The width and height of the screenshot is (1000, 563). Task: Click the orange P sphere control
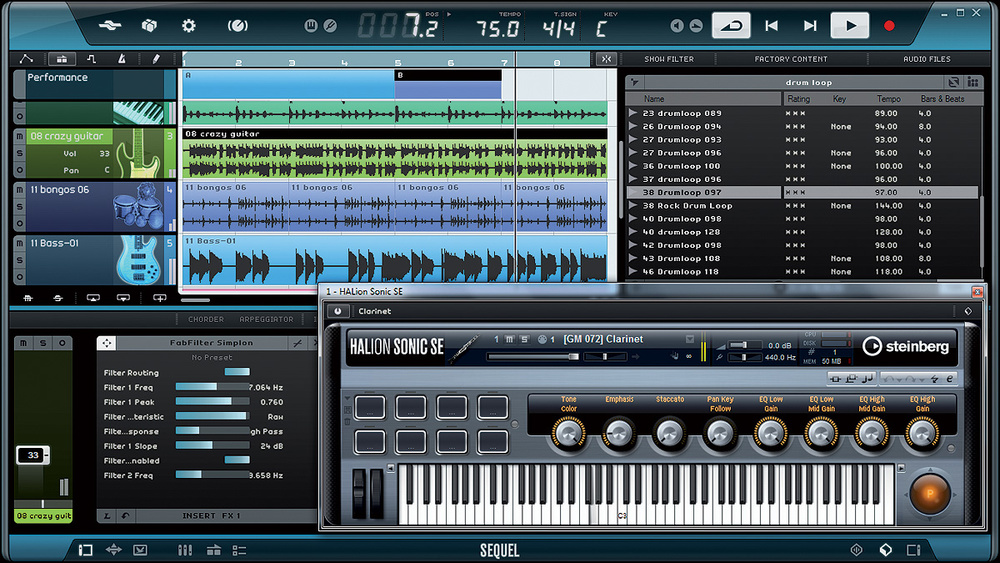930,494
